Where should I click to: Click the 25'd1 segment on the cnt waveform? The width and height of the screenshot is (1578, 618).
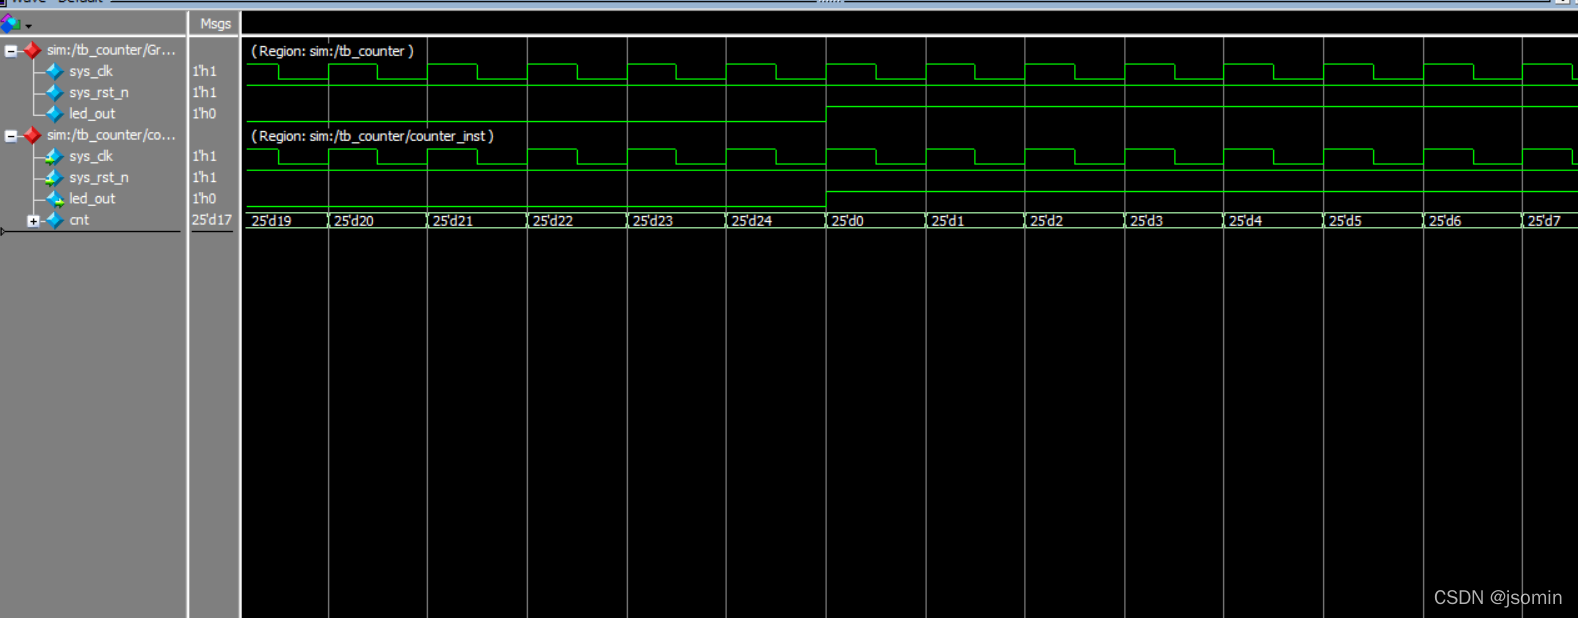(975, 220)
